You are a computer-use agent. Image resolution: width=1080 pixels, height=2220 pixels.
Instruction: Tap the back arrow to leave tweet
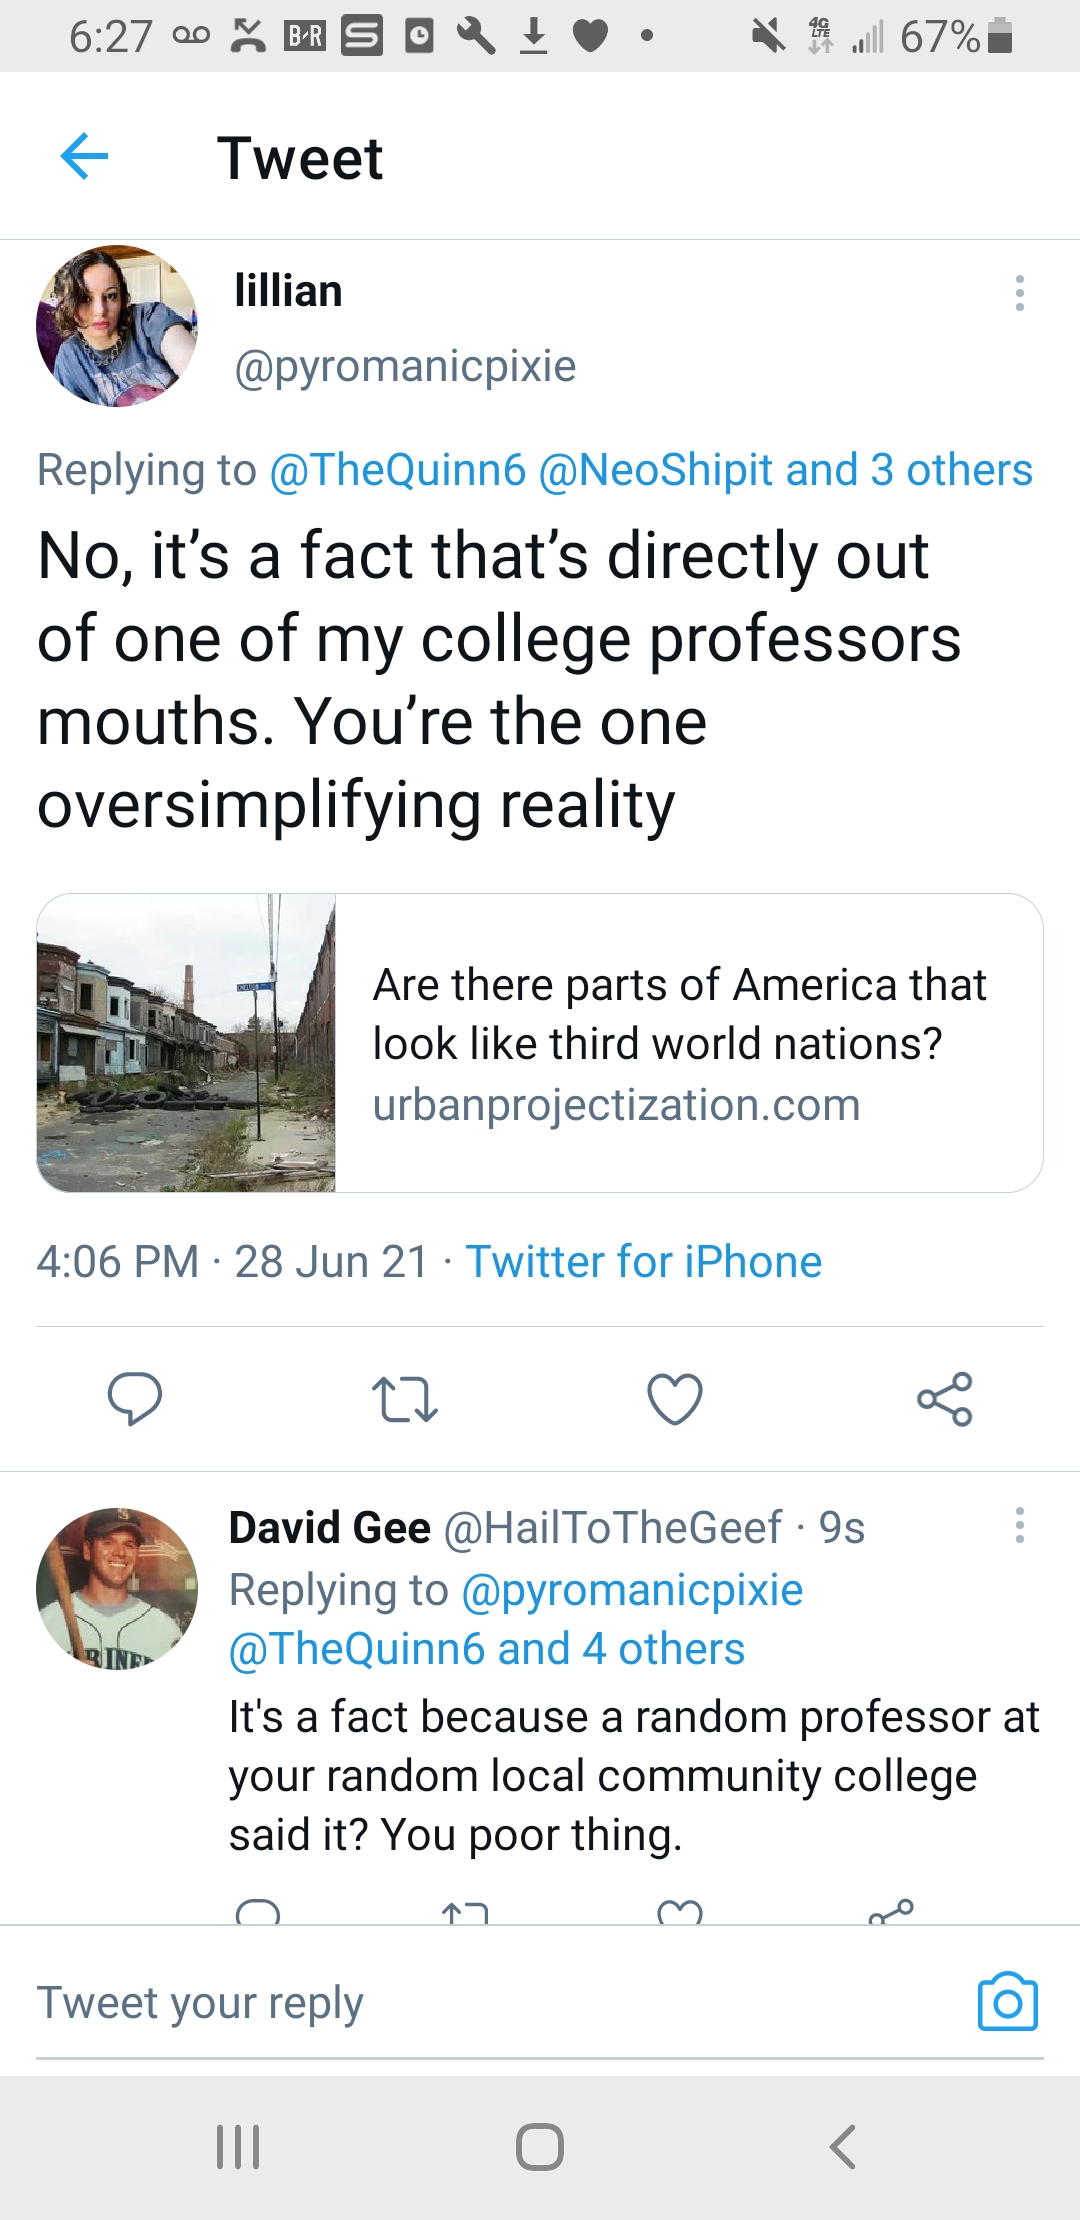pos(84,157)
